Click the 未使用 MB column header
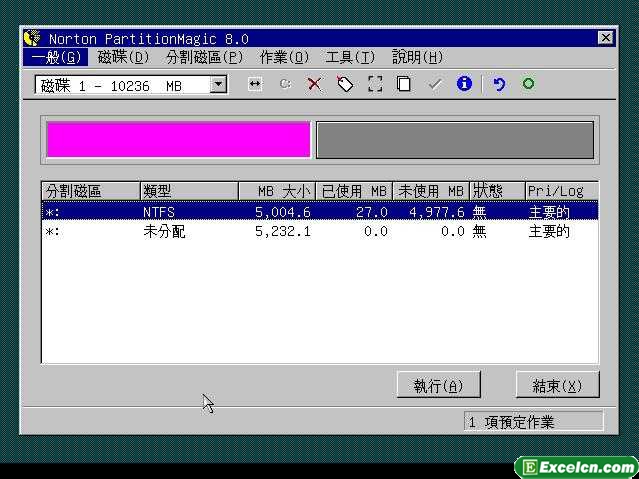The height and width of the screenshot is (479, 639). pos(431,191)
